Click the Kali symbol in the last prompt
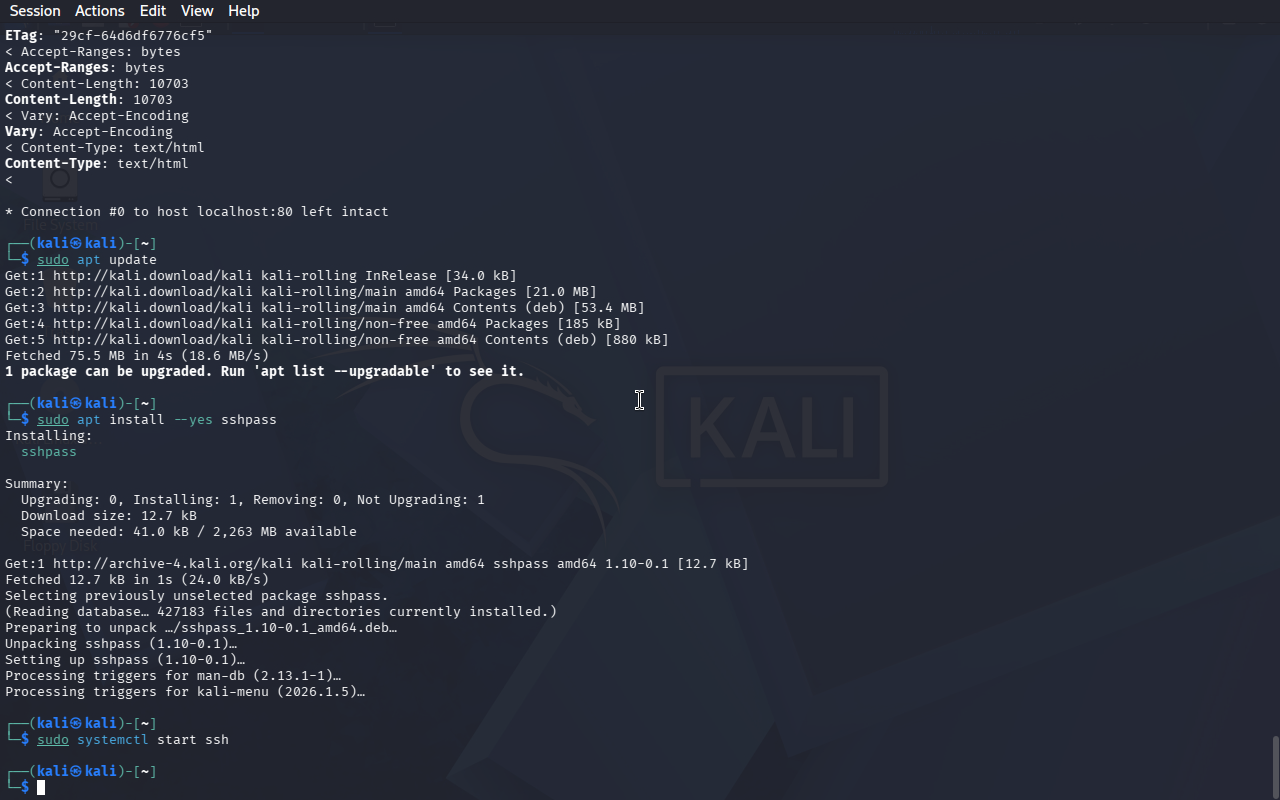Image resolution: width=1280 pixels, height=800 pixels. [x=77, y=771]
